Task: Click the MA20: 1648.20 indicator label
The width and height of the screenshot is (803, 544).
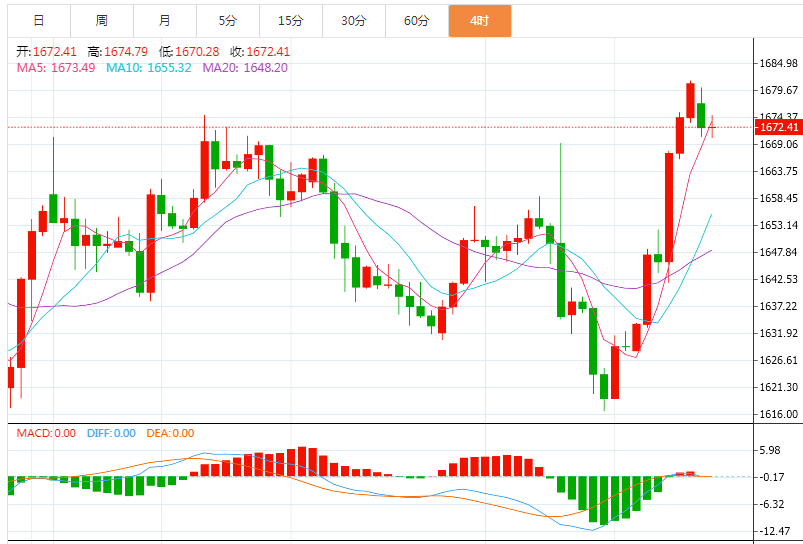Action: pos(245,68)
